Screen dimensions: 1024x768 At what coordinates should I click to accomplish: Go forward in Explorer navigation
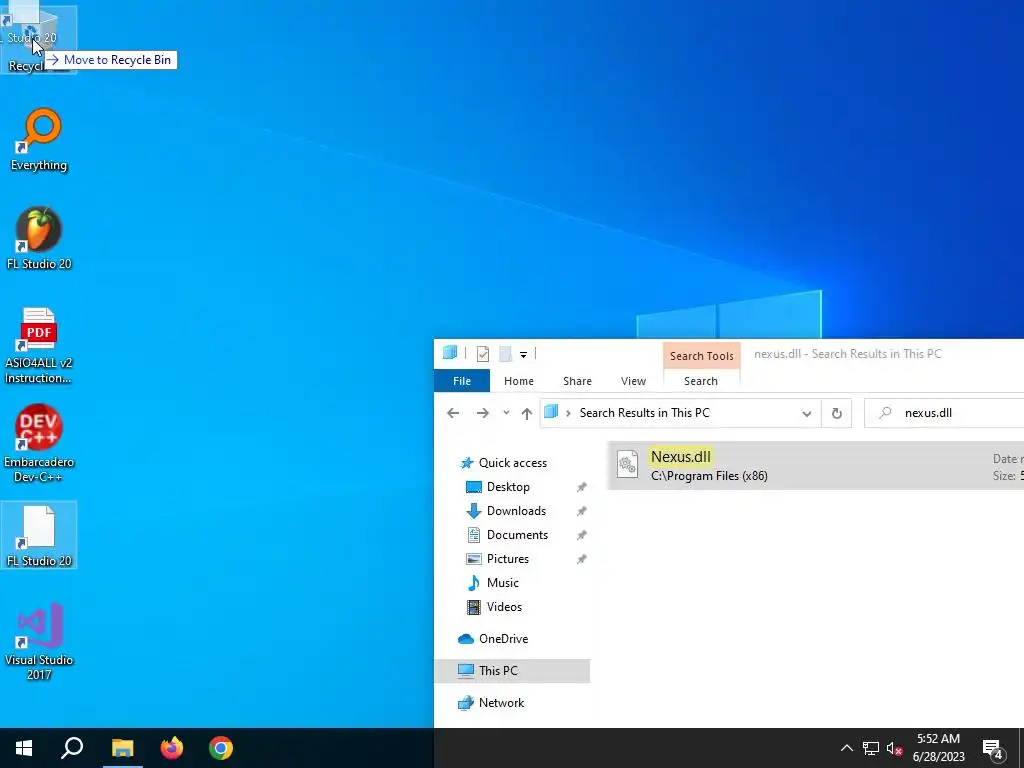coord(483,413)
